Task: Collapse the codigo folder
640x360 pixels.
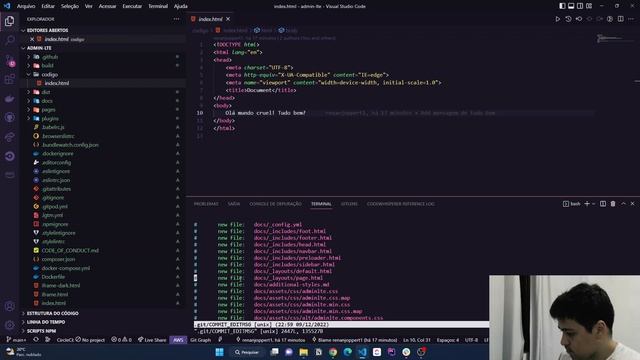Action: pyautogui.click(x=49, y=74)
